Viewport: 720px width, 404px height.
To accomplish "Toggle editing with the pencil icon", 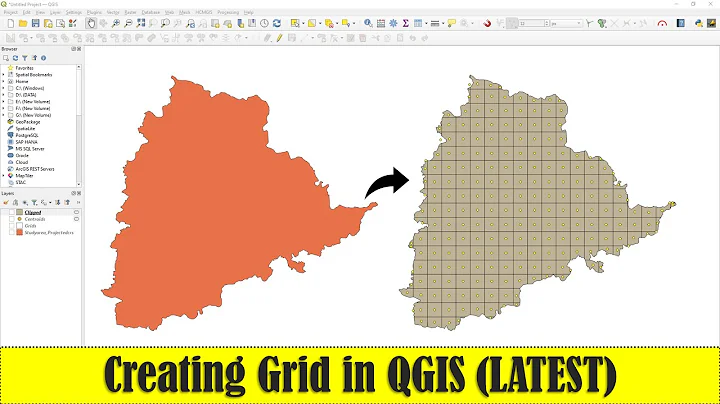I will coord(279,38).
